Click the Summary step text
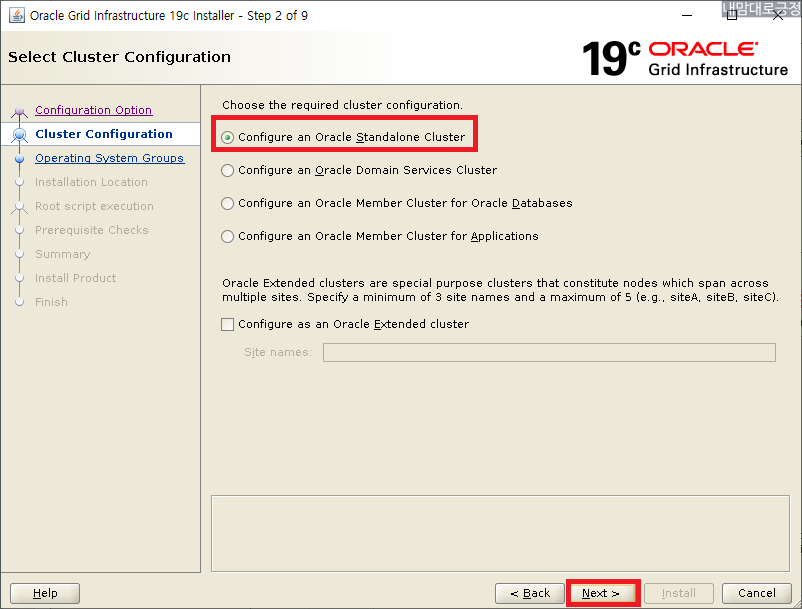 tap(62, 254)
